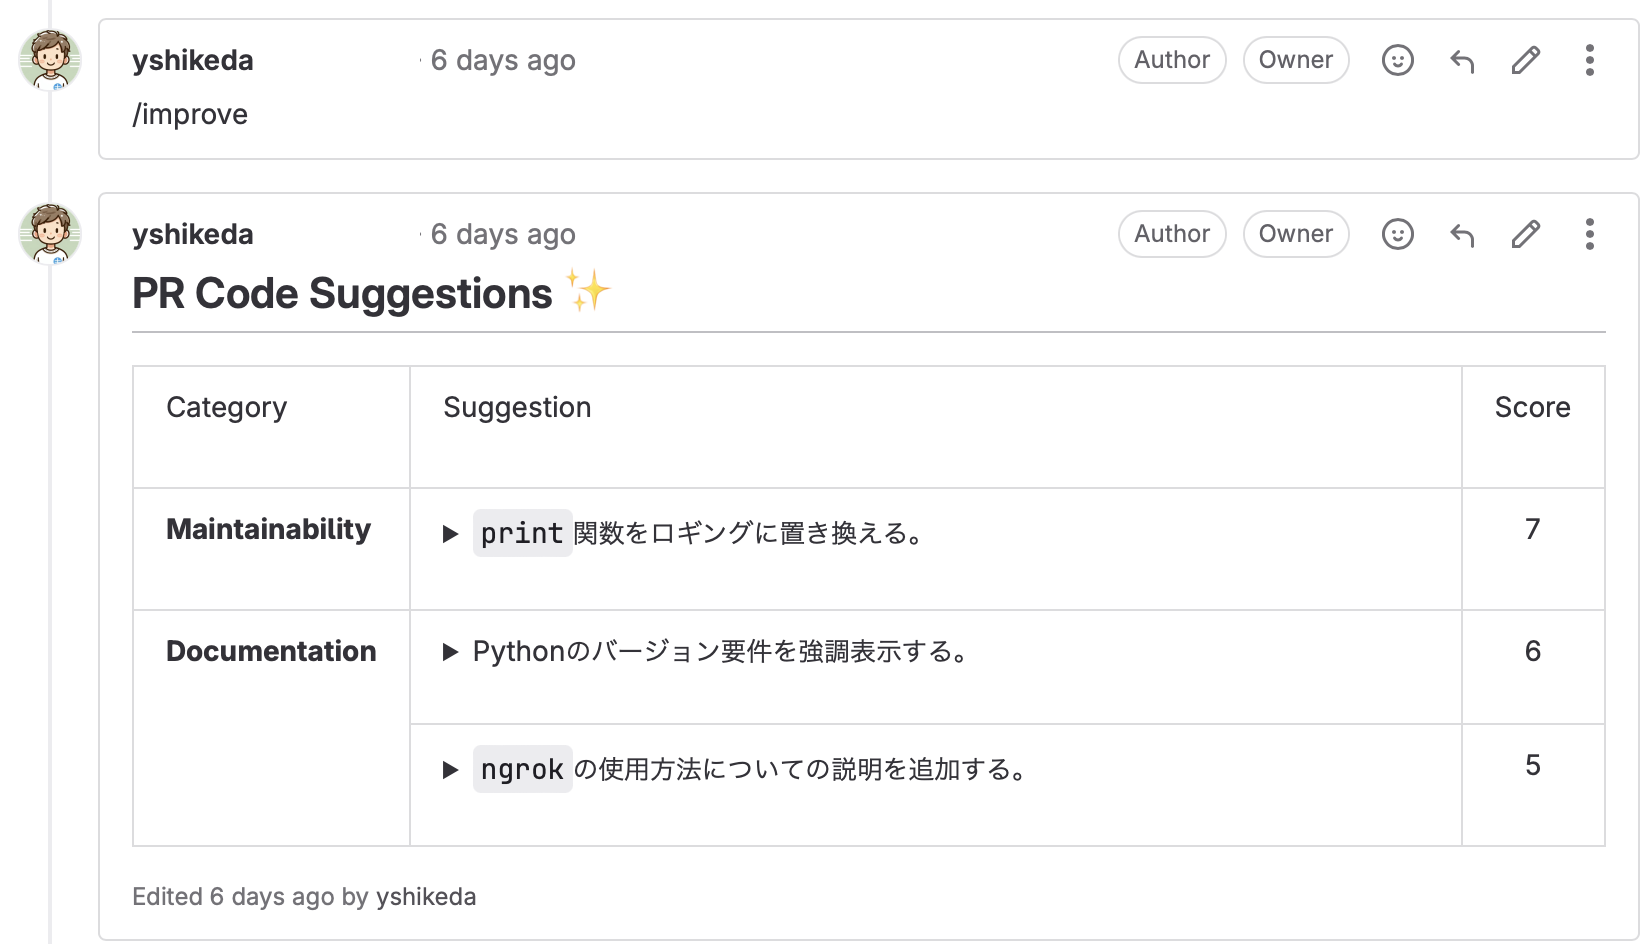Add an emoji reaction to PR Code Suggestions comment
1650x944 pixels.
[1397, 234]
